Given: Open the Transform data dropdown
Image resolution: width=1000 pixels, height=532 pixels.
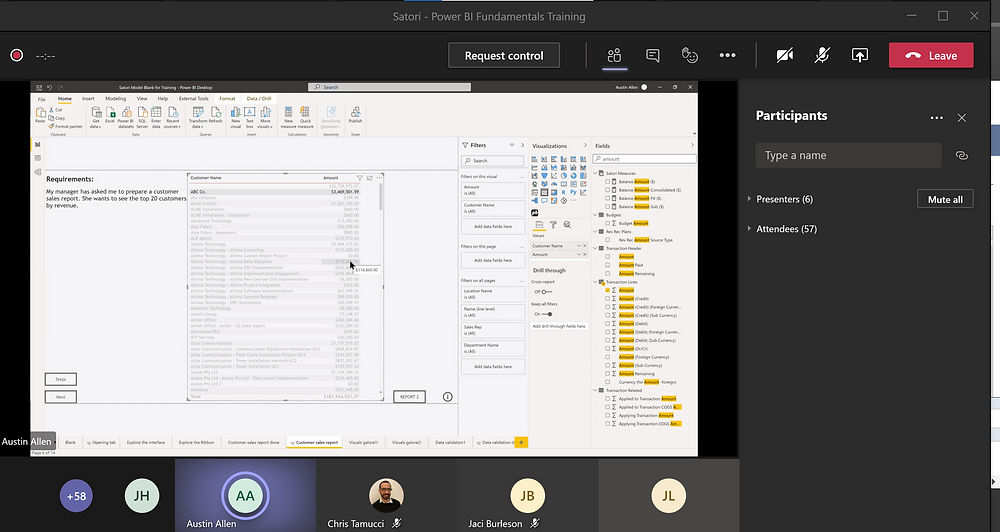Looking at the screenshot, I should click(198, 117).
